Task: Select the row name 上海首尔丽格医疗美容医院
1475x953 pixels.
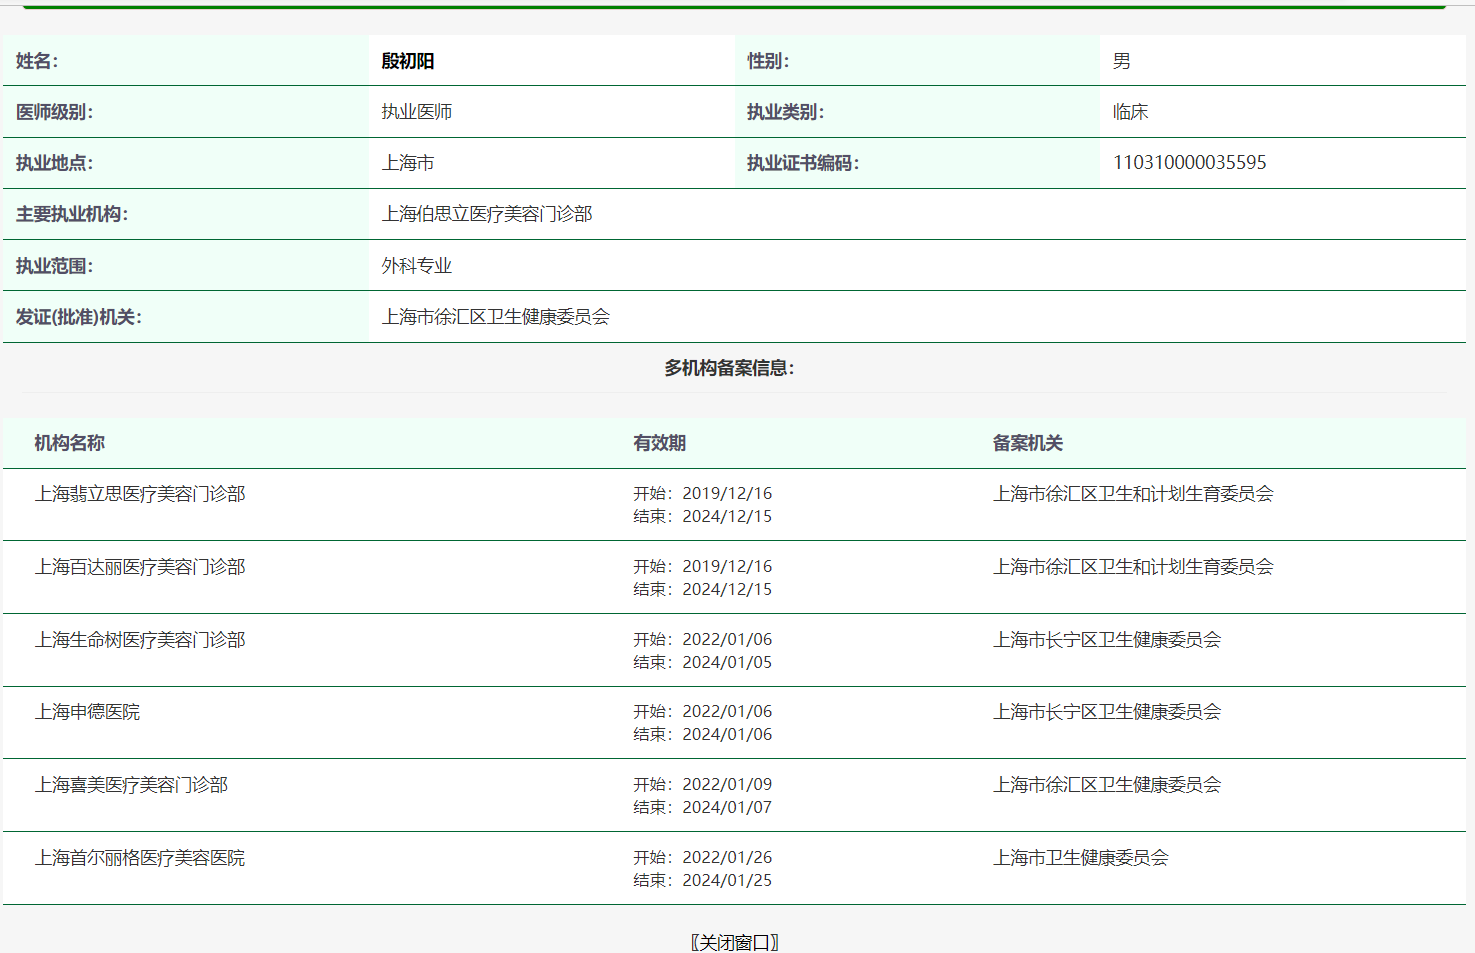Action: coord(140,858)
